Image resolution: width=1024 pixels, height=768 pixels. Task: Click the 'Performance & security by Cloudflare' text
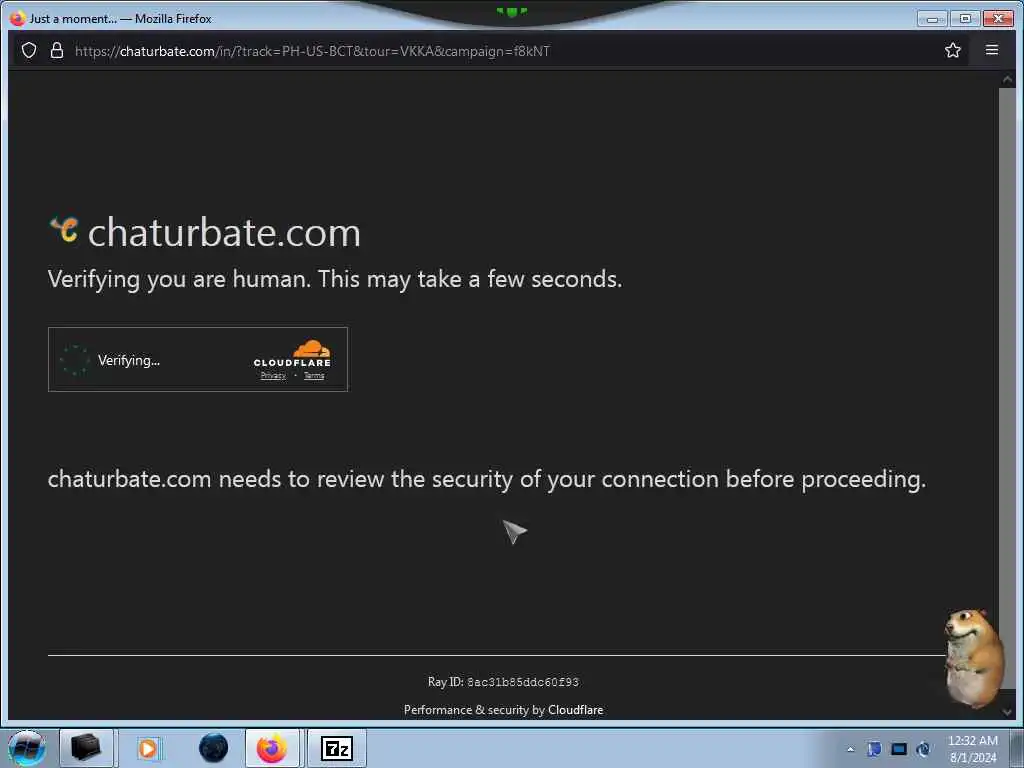(504, 710)
